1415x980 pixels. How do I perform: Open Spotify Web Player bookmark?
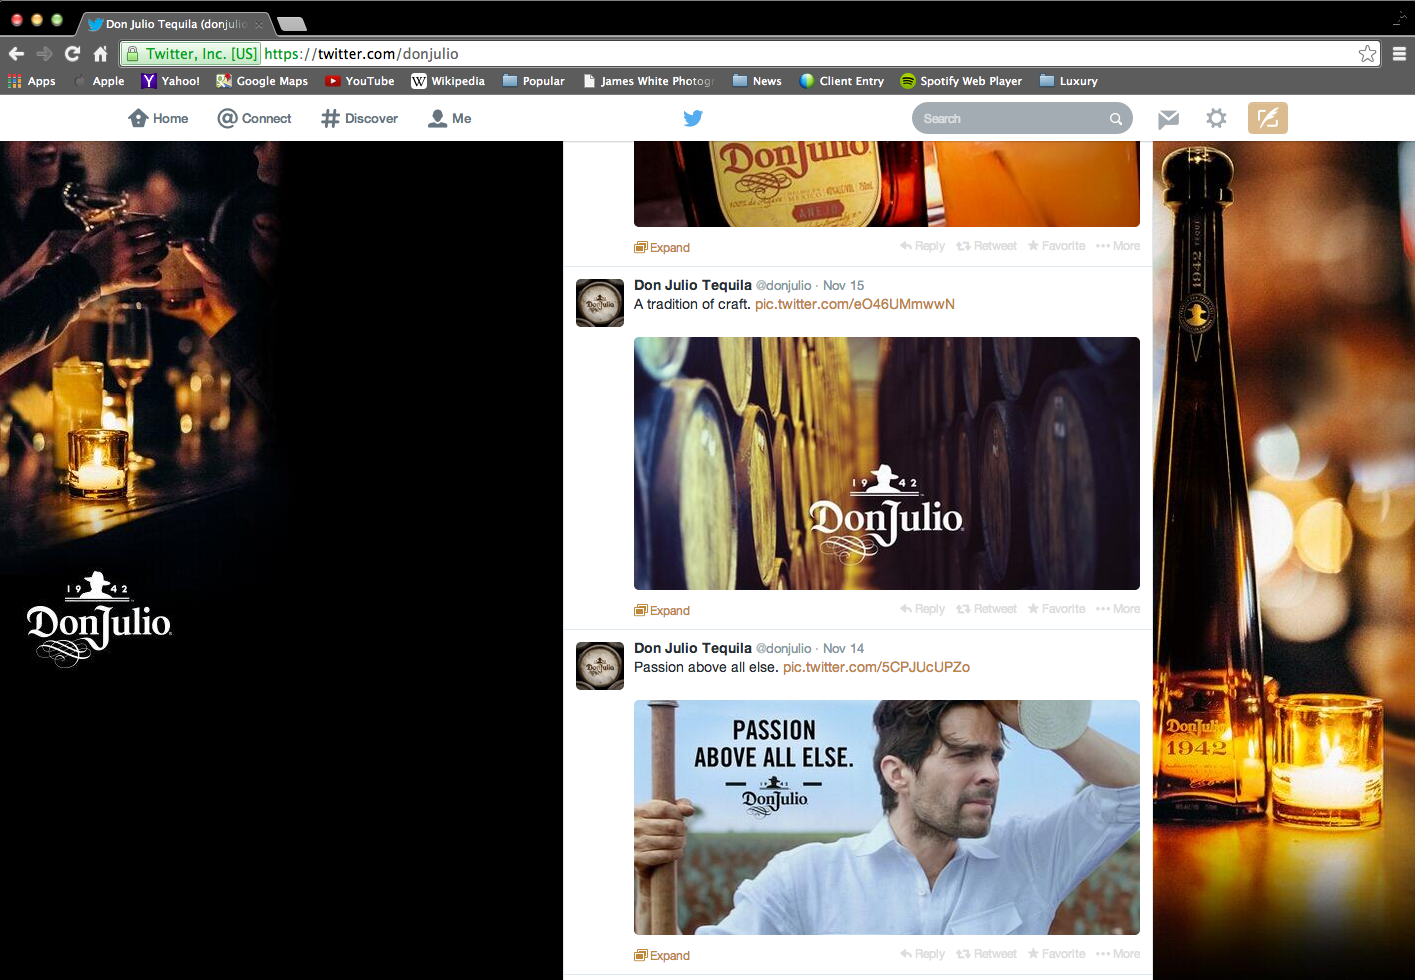point(961,81)
